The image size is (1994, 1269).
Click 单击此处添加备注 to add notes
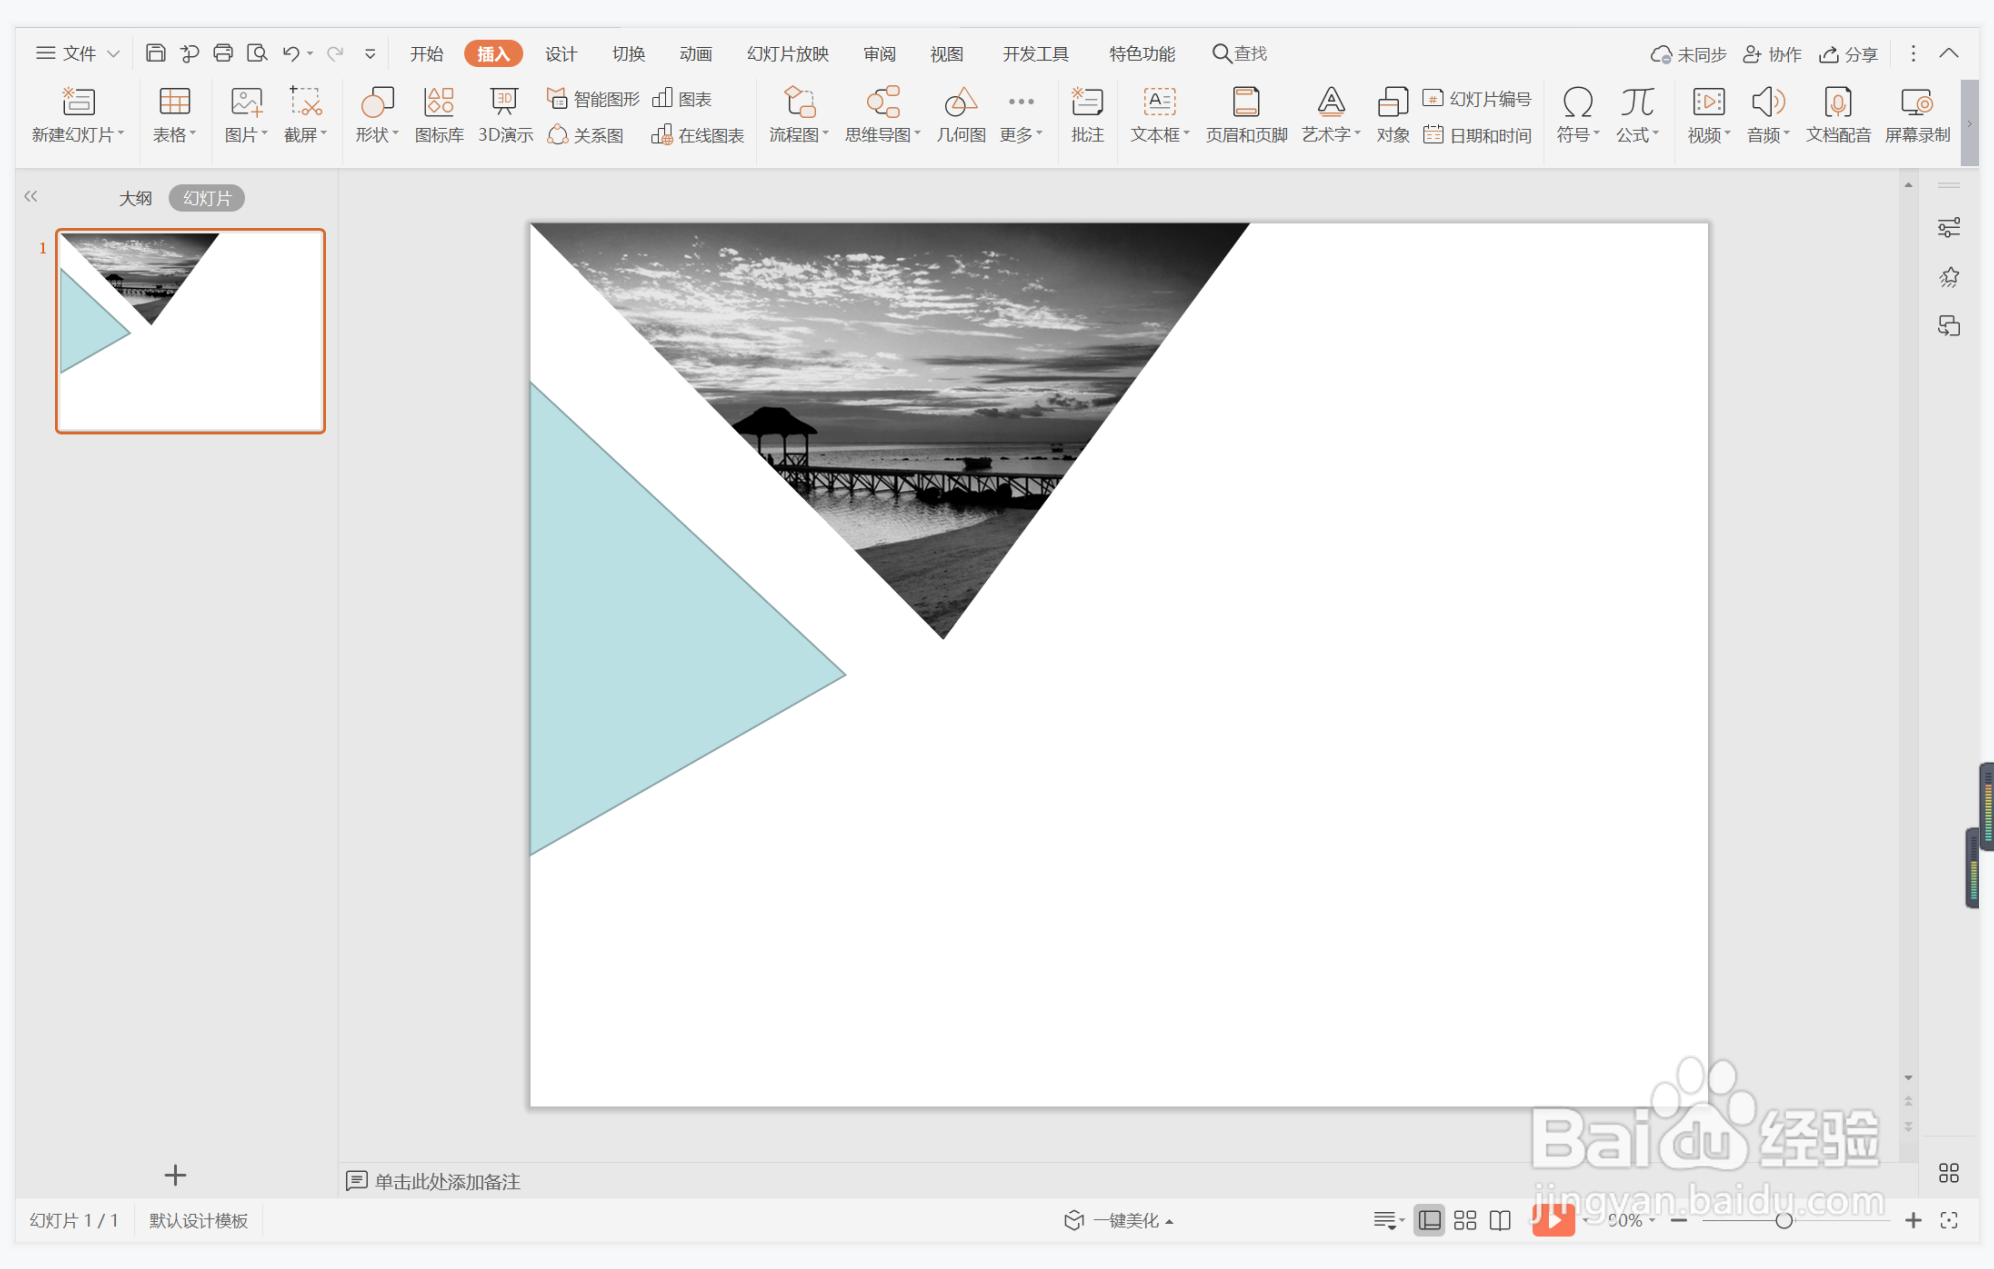tap(446, 1181)
